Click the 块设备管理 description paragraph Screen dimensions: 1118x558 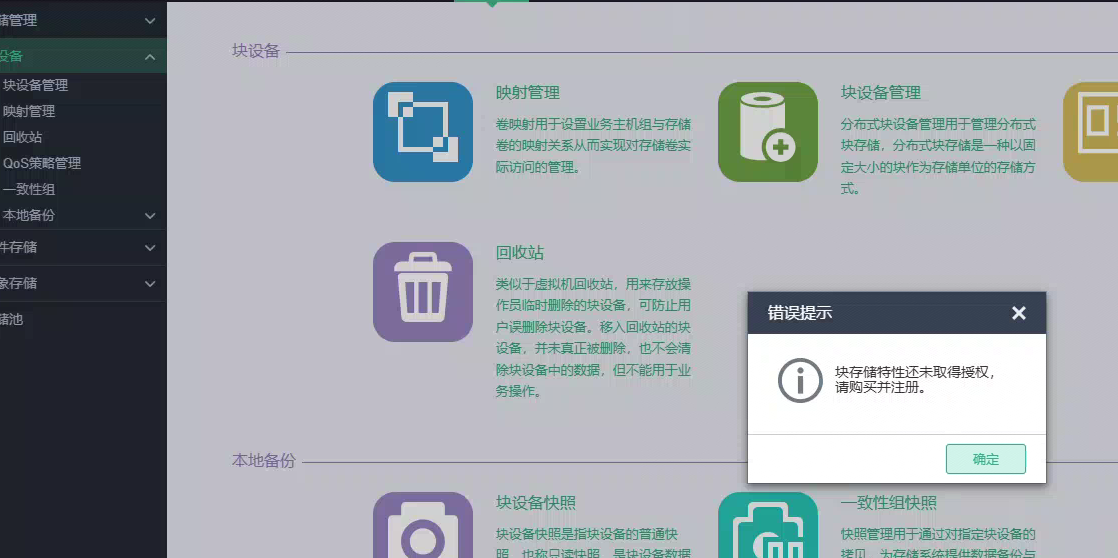click(938, 157)
